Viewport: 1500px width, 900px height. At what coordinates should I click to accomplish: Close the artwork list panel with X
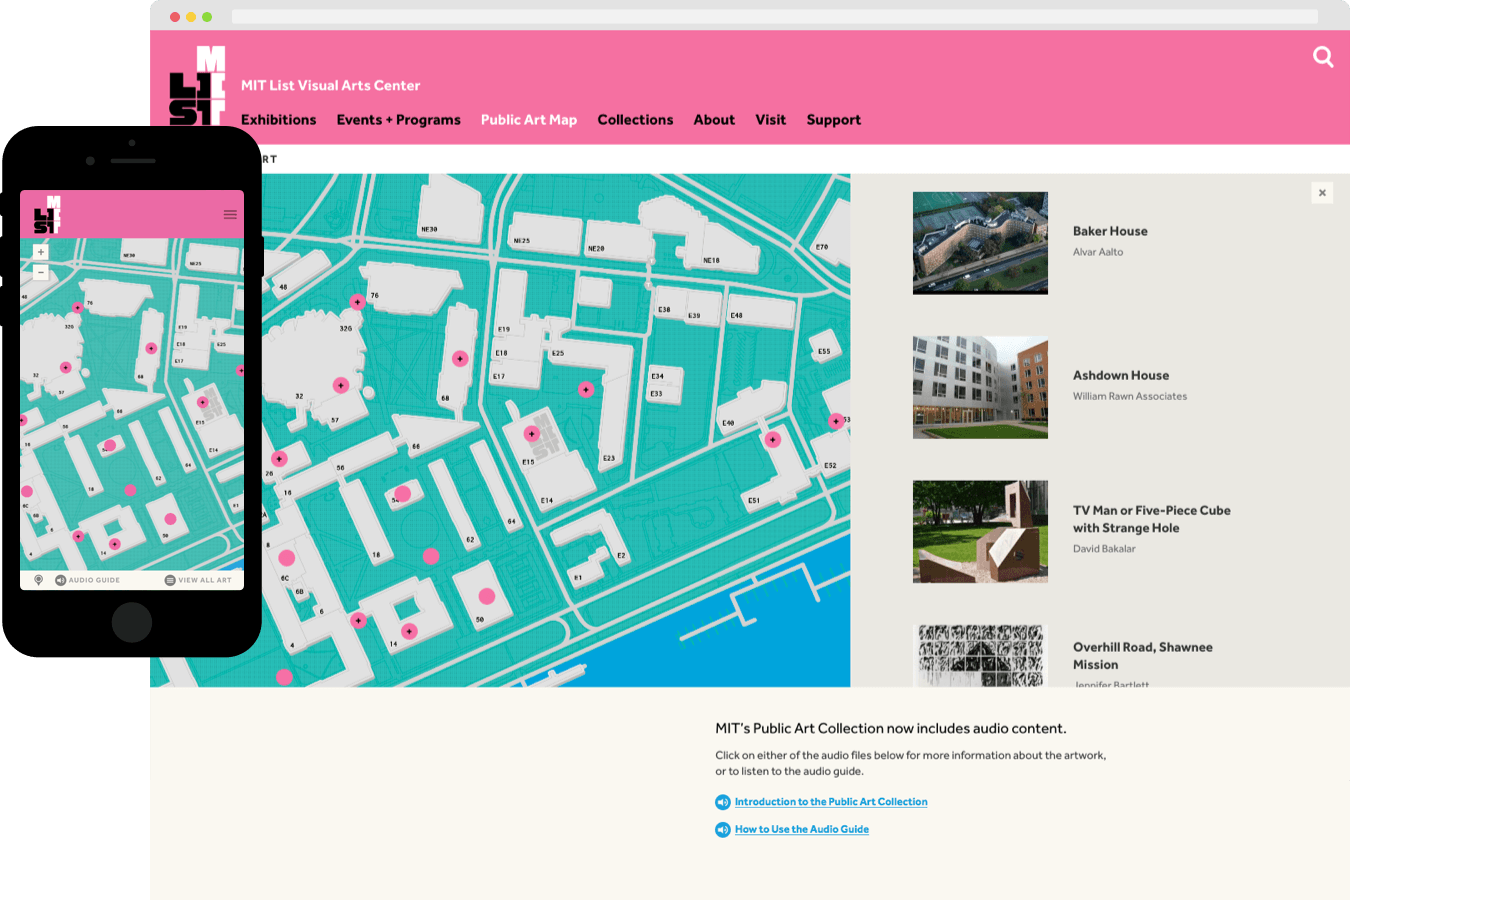coord(1322,193)
